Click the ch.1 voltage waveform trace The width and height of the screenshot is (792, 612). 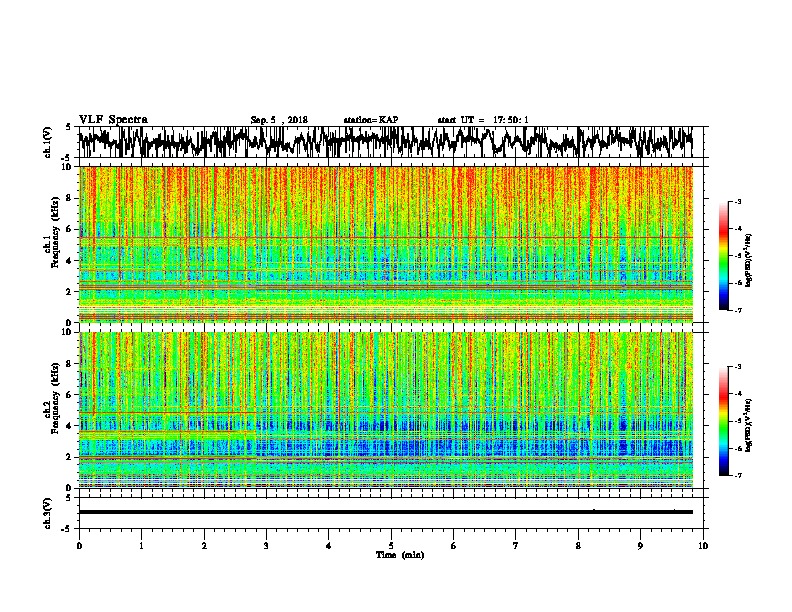pyautogui.click(x=385, y=142)
